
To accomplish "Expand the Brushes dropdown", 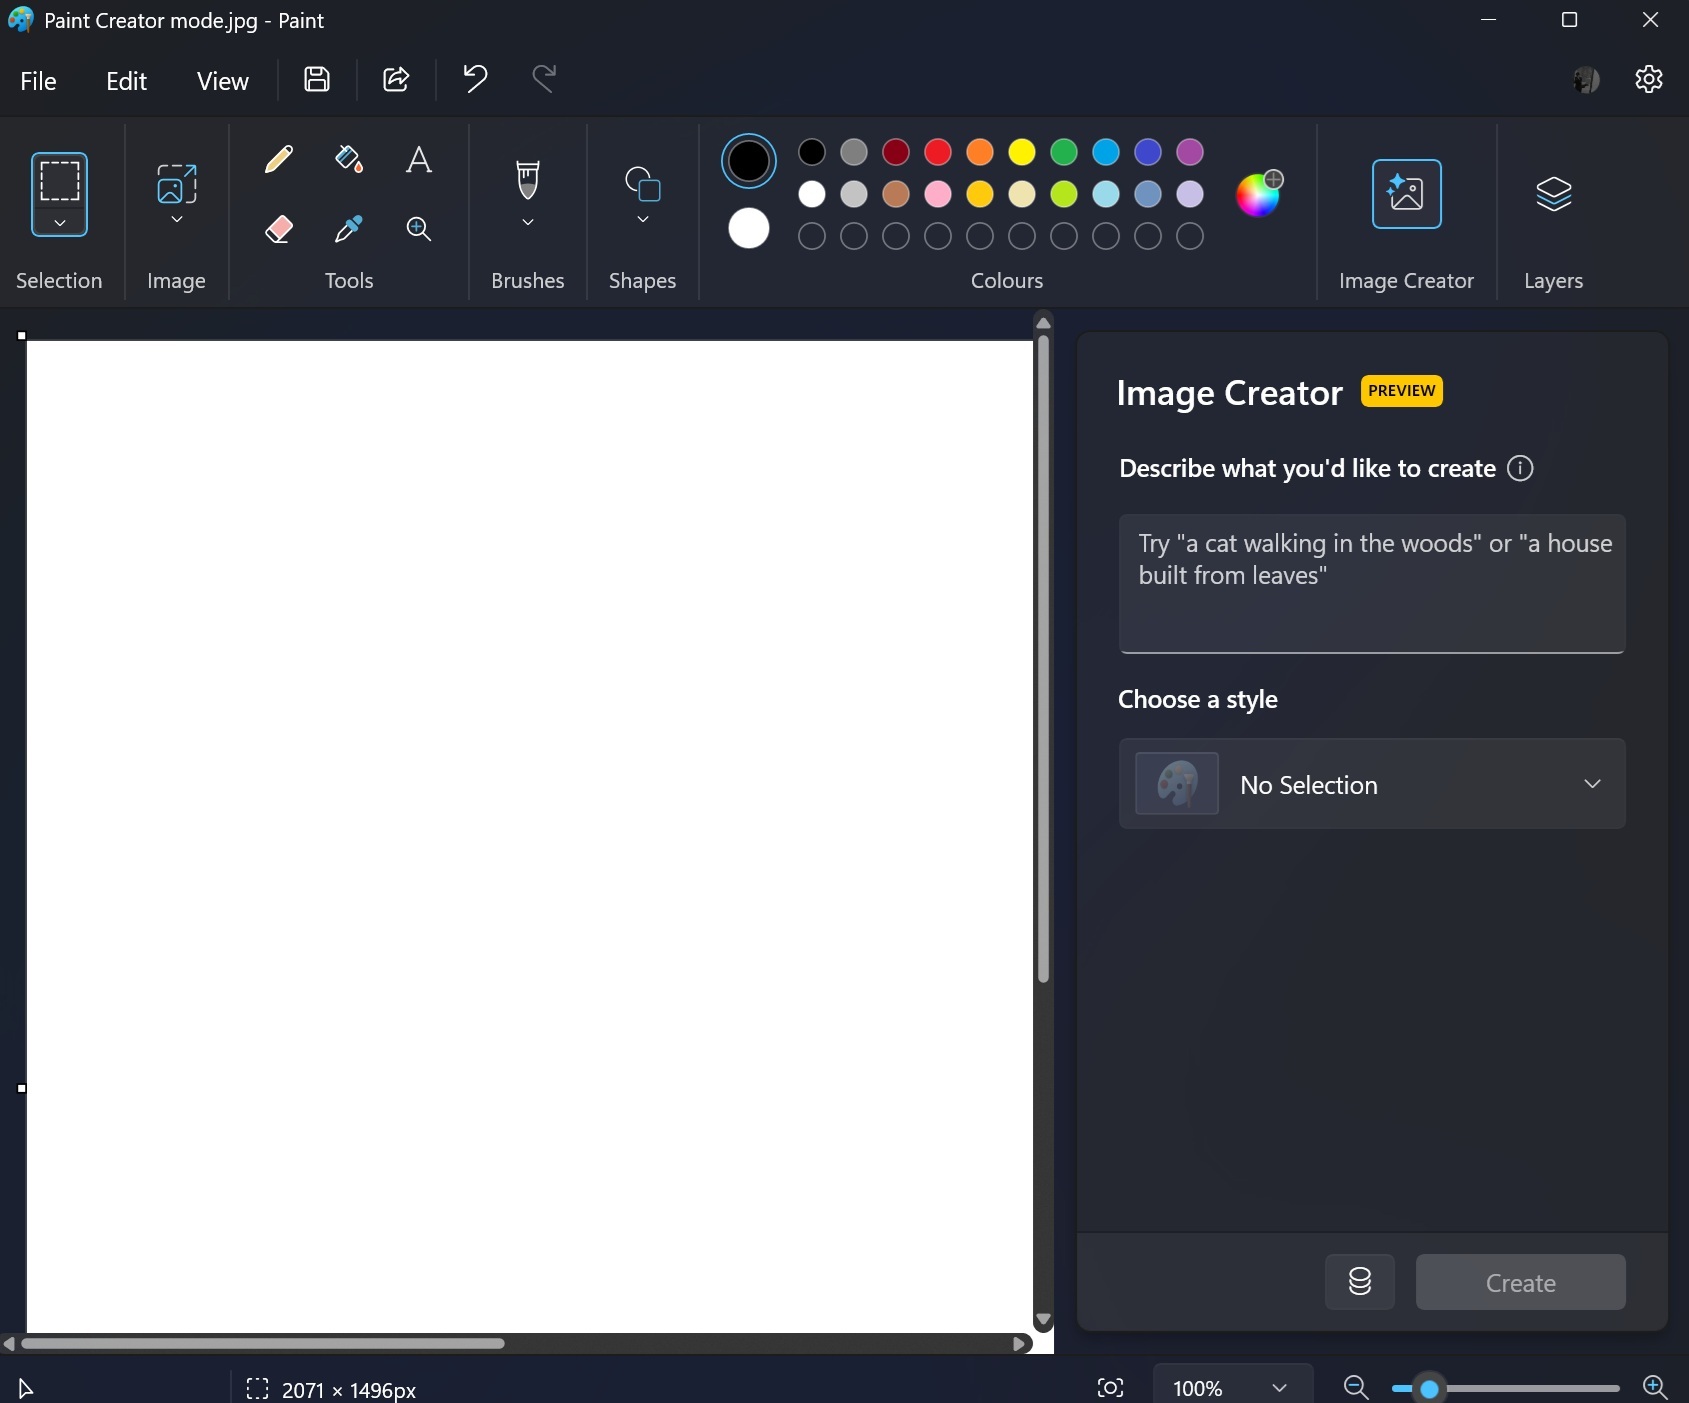I will 528,223.
